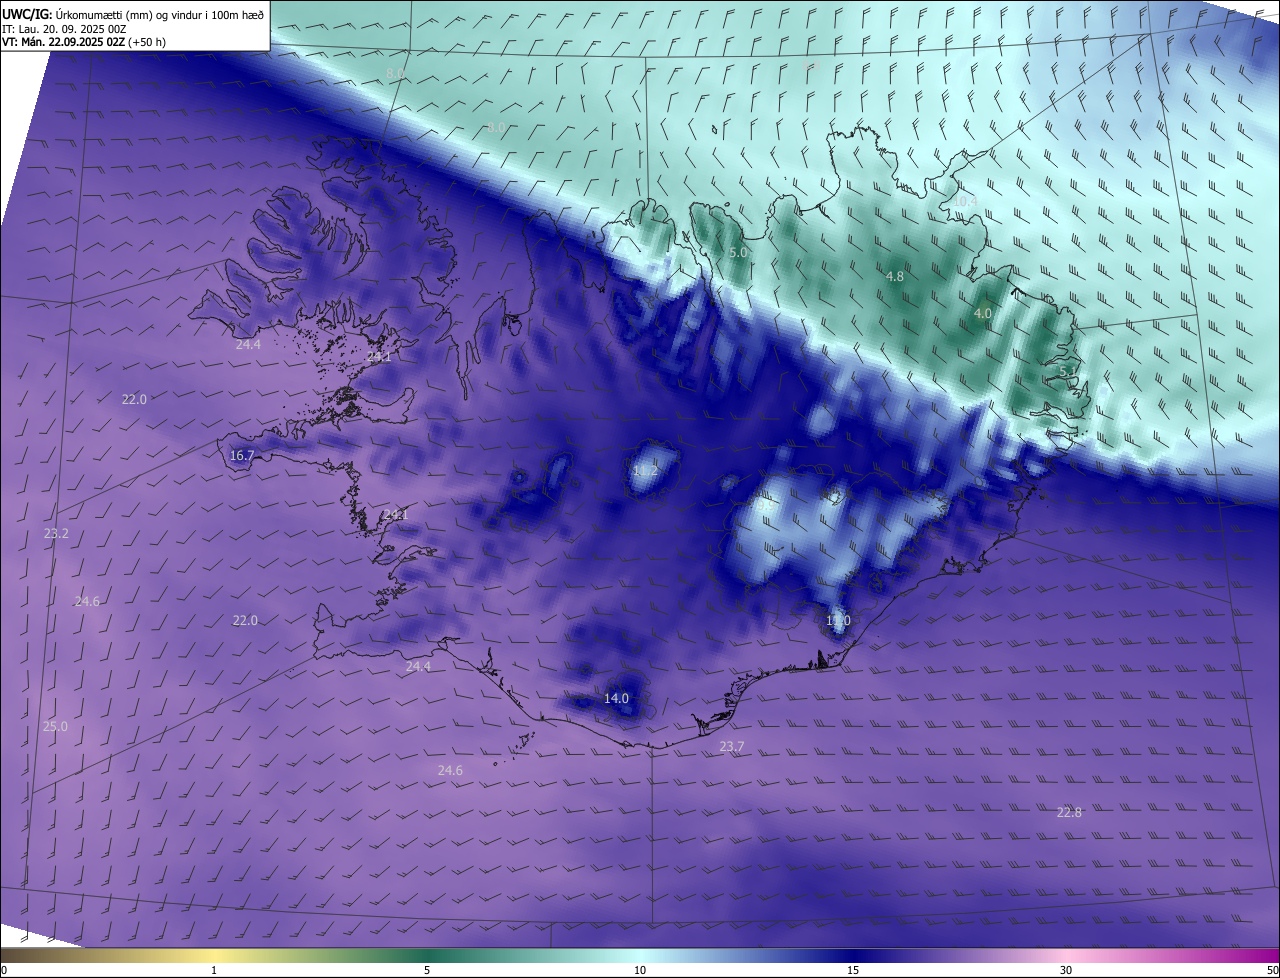Viewport: 1280px width, 978px height.
Task: Click the 0 tick label on the color scale
Action: click(x=4, y=970)
